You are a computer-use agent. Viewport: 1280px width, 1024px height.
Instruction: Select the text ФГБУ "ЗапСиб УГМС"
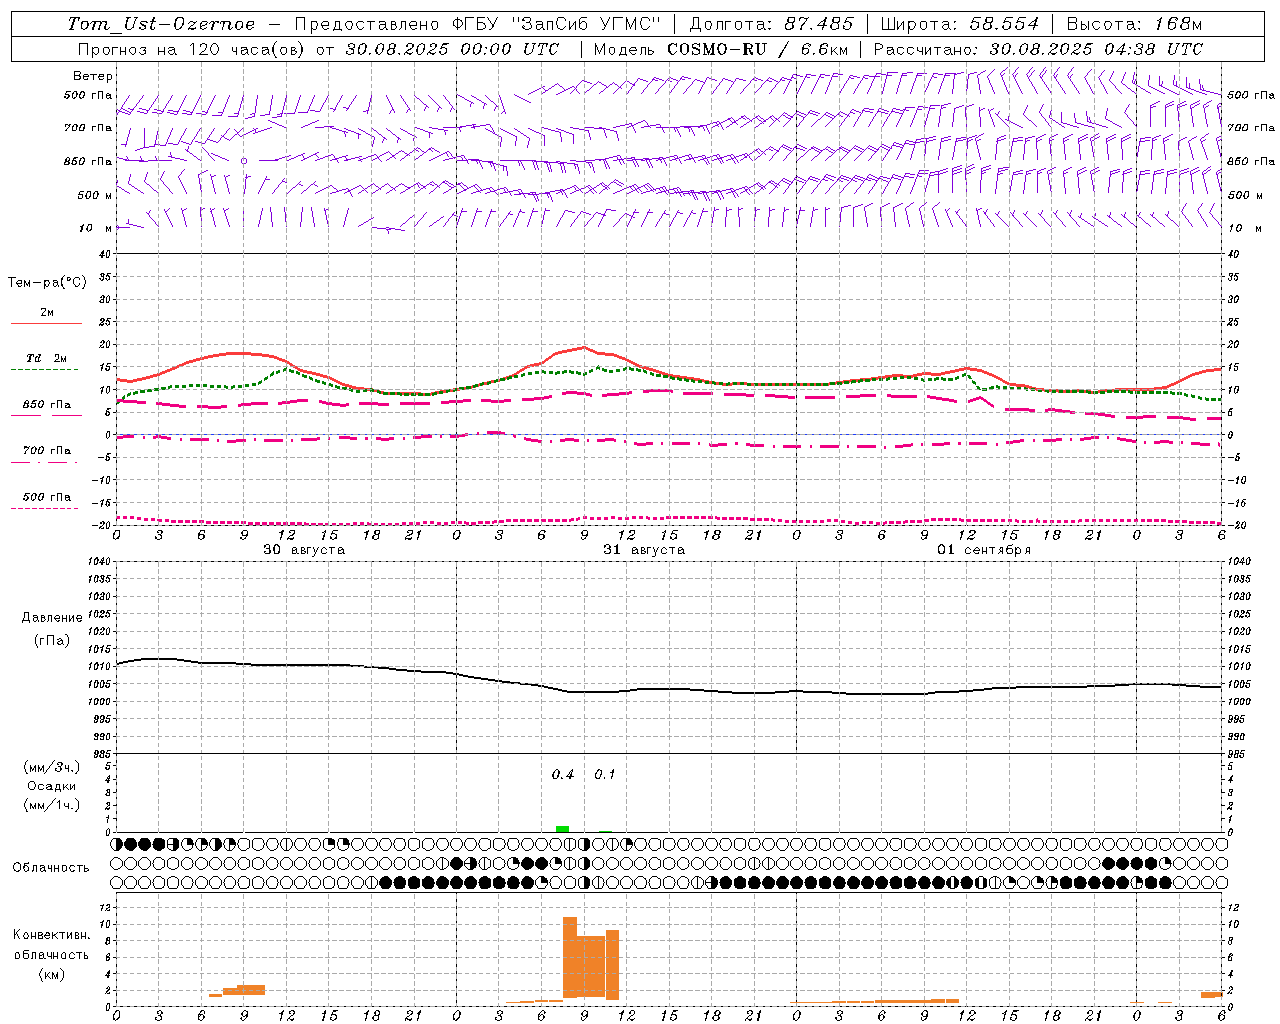tap(557, 24)
